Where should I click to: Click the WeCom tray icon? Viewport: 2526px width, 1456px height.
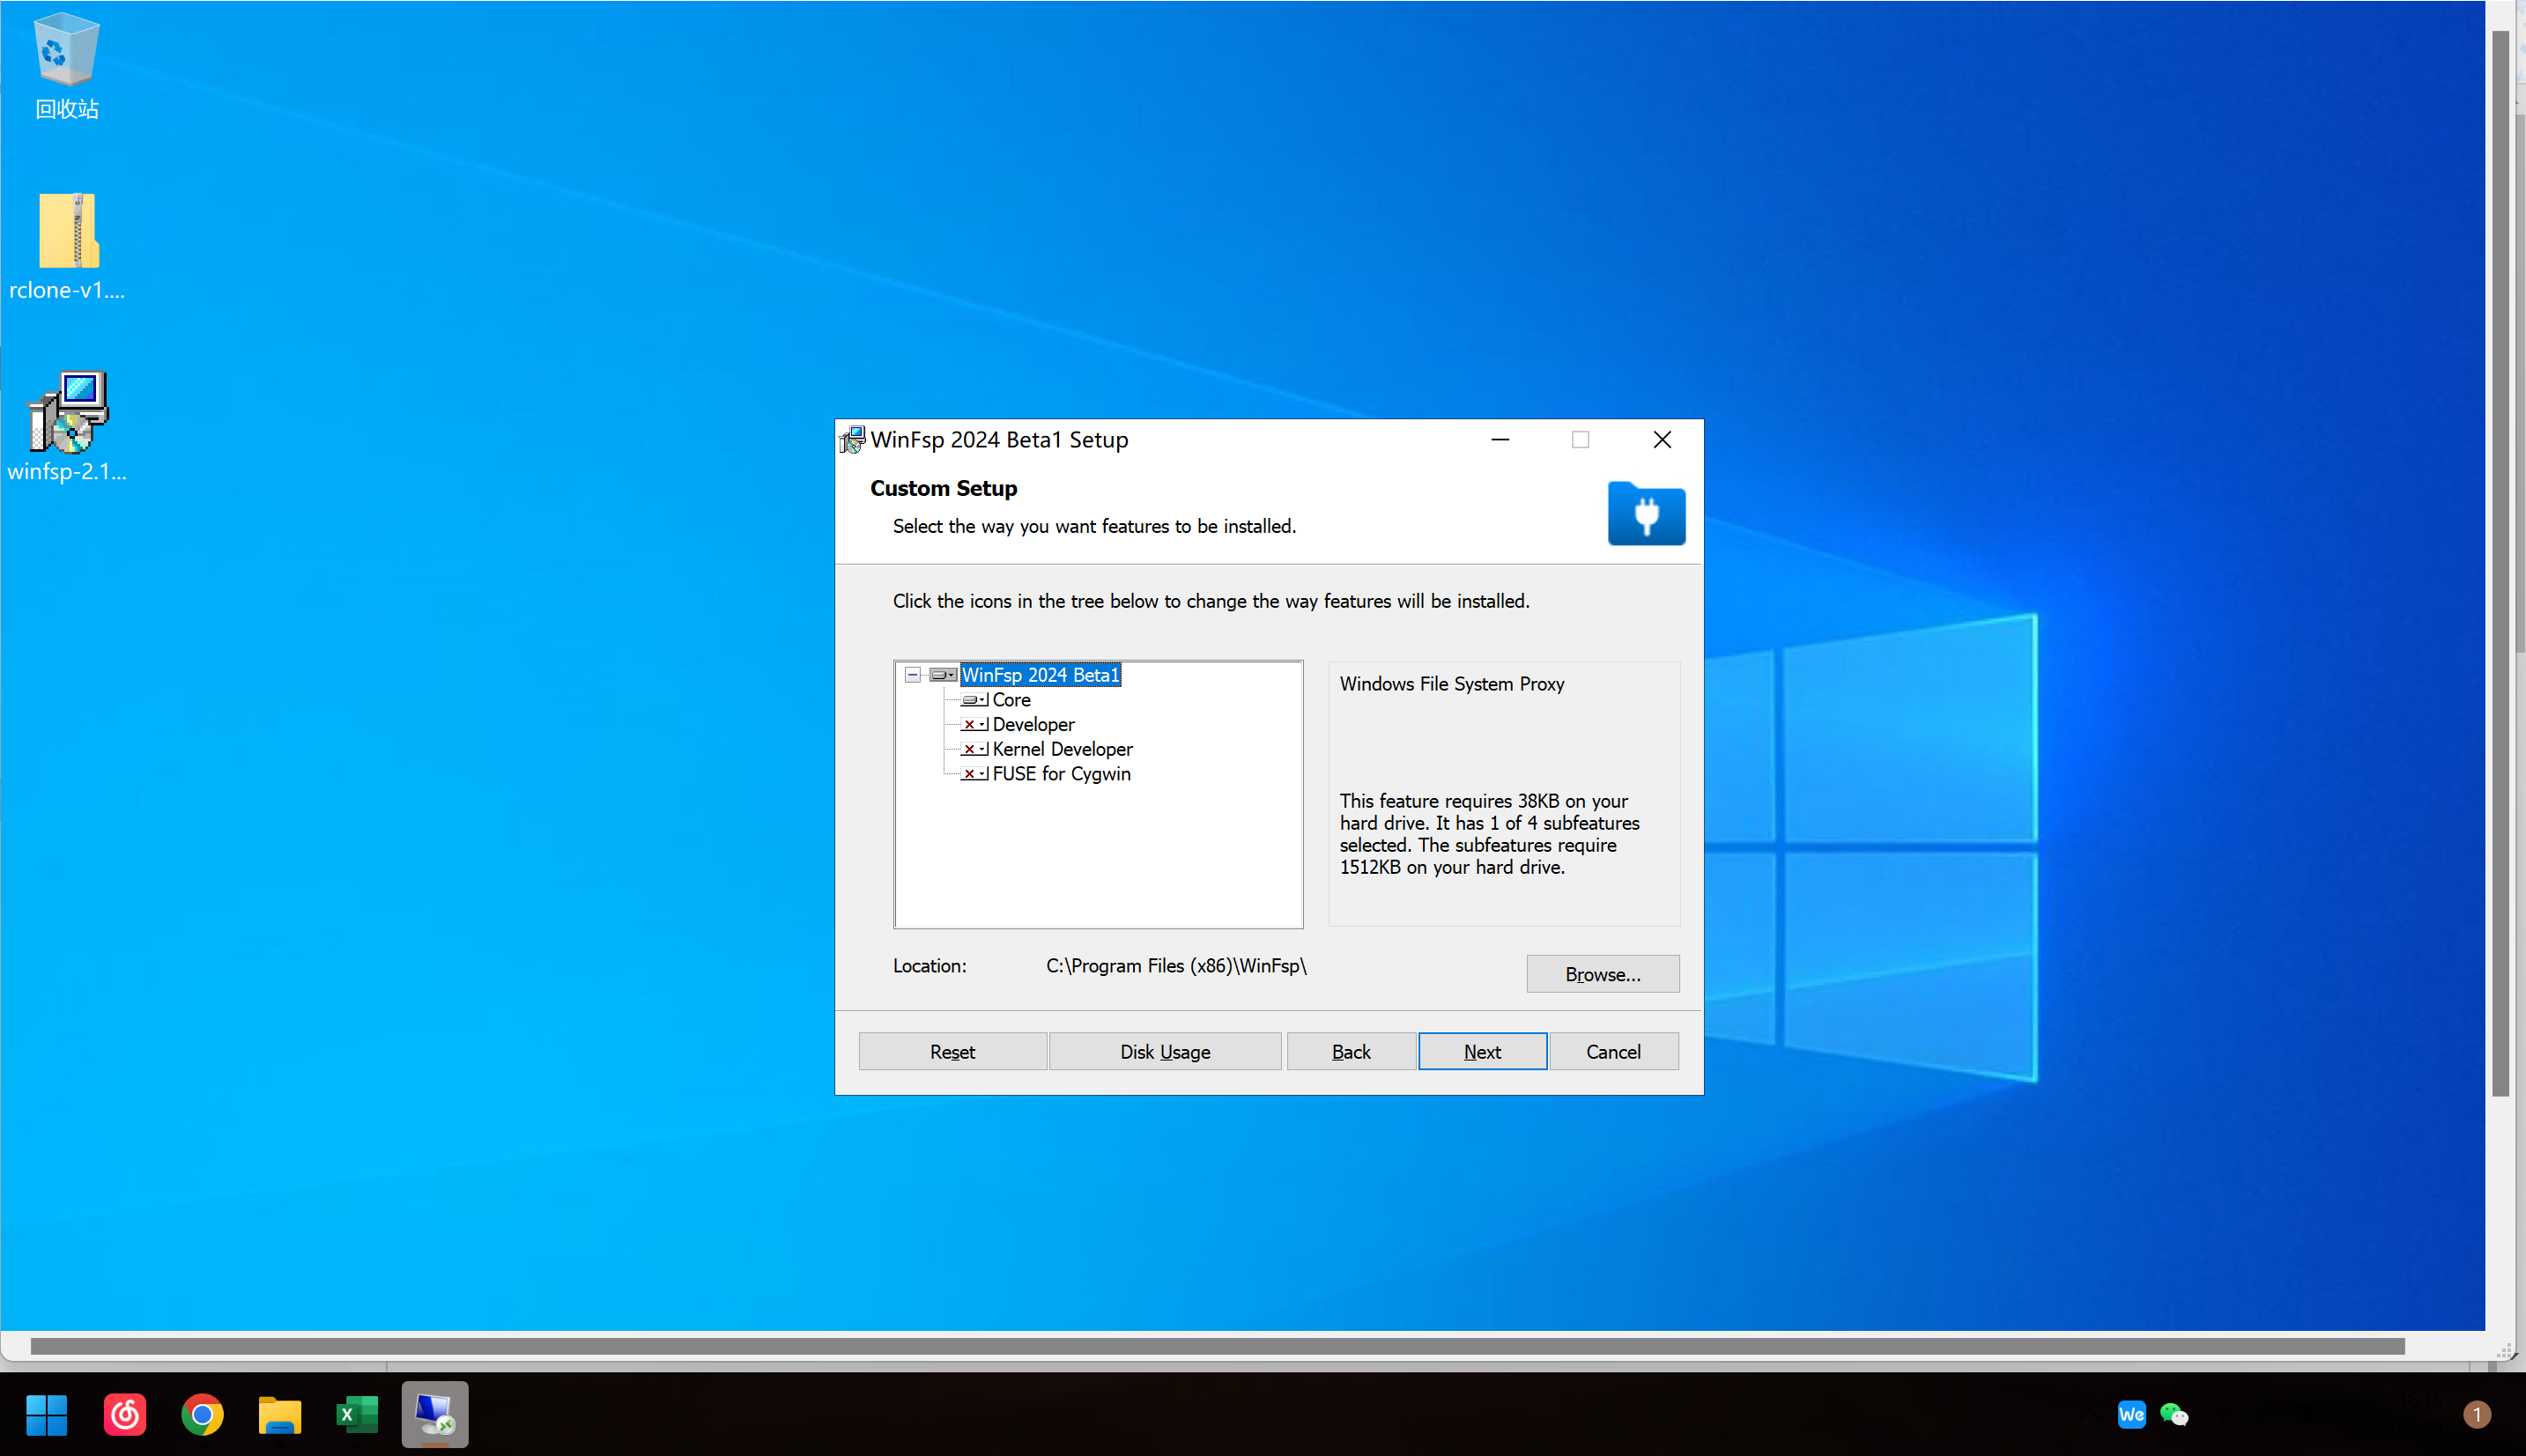click(2131, 1414)
